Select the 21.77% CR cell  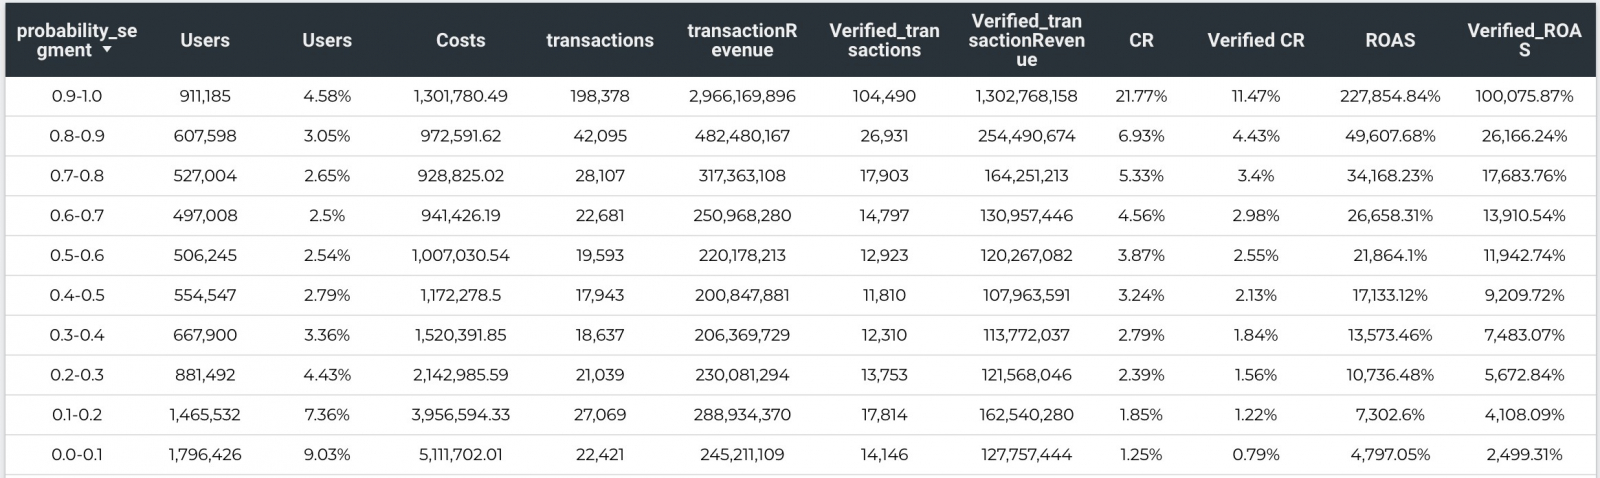1141,96
